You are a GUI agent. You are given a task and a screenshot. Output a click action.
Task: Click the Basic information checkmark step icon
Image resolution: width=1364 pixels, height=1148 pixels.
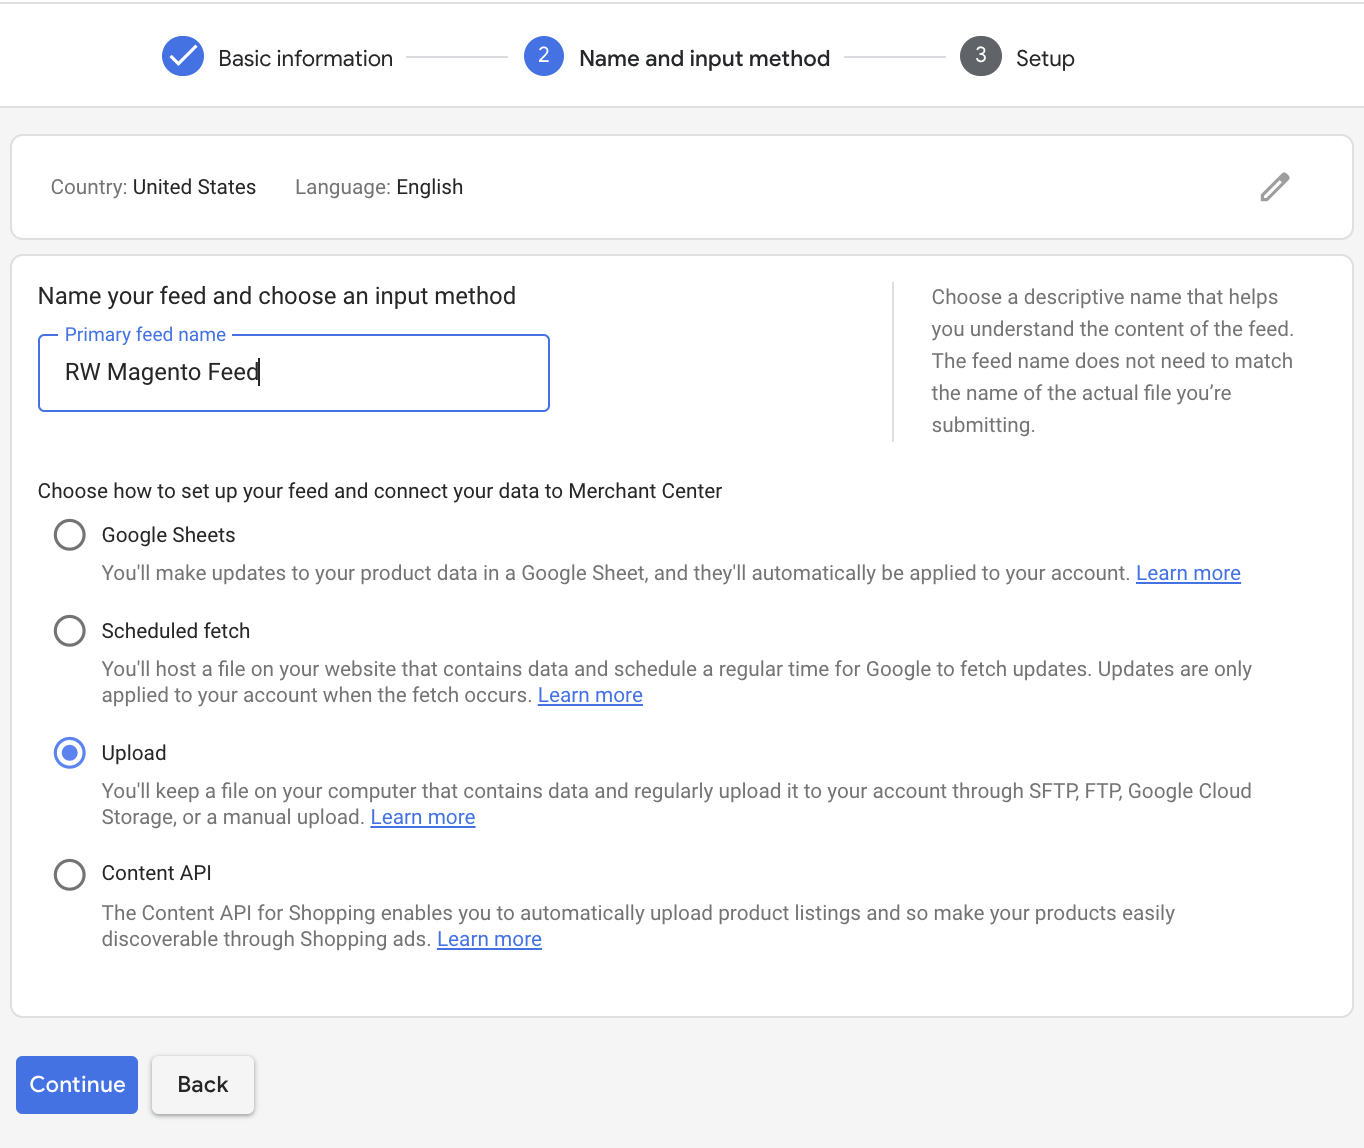(183, 57)
